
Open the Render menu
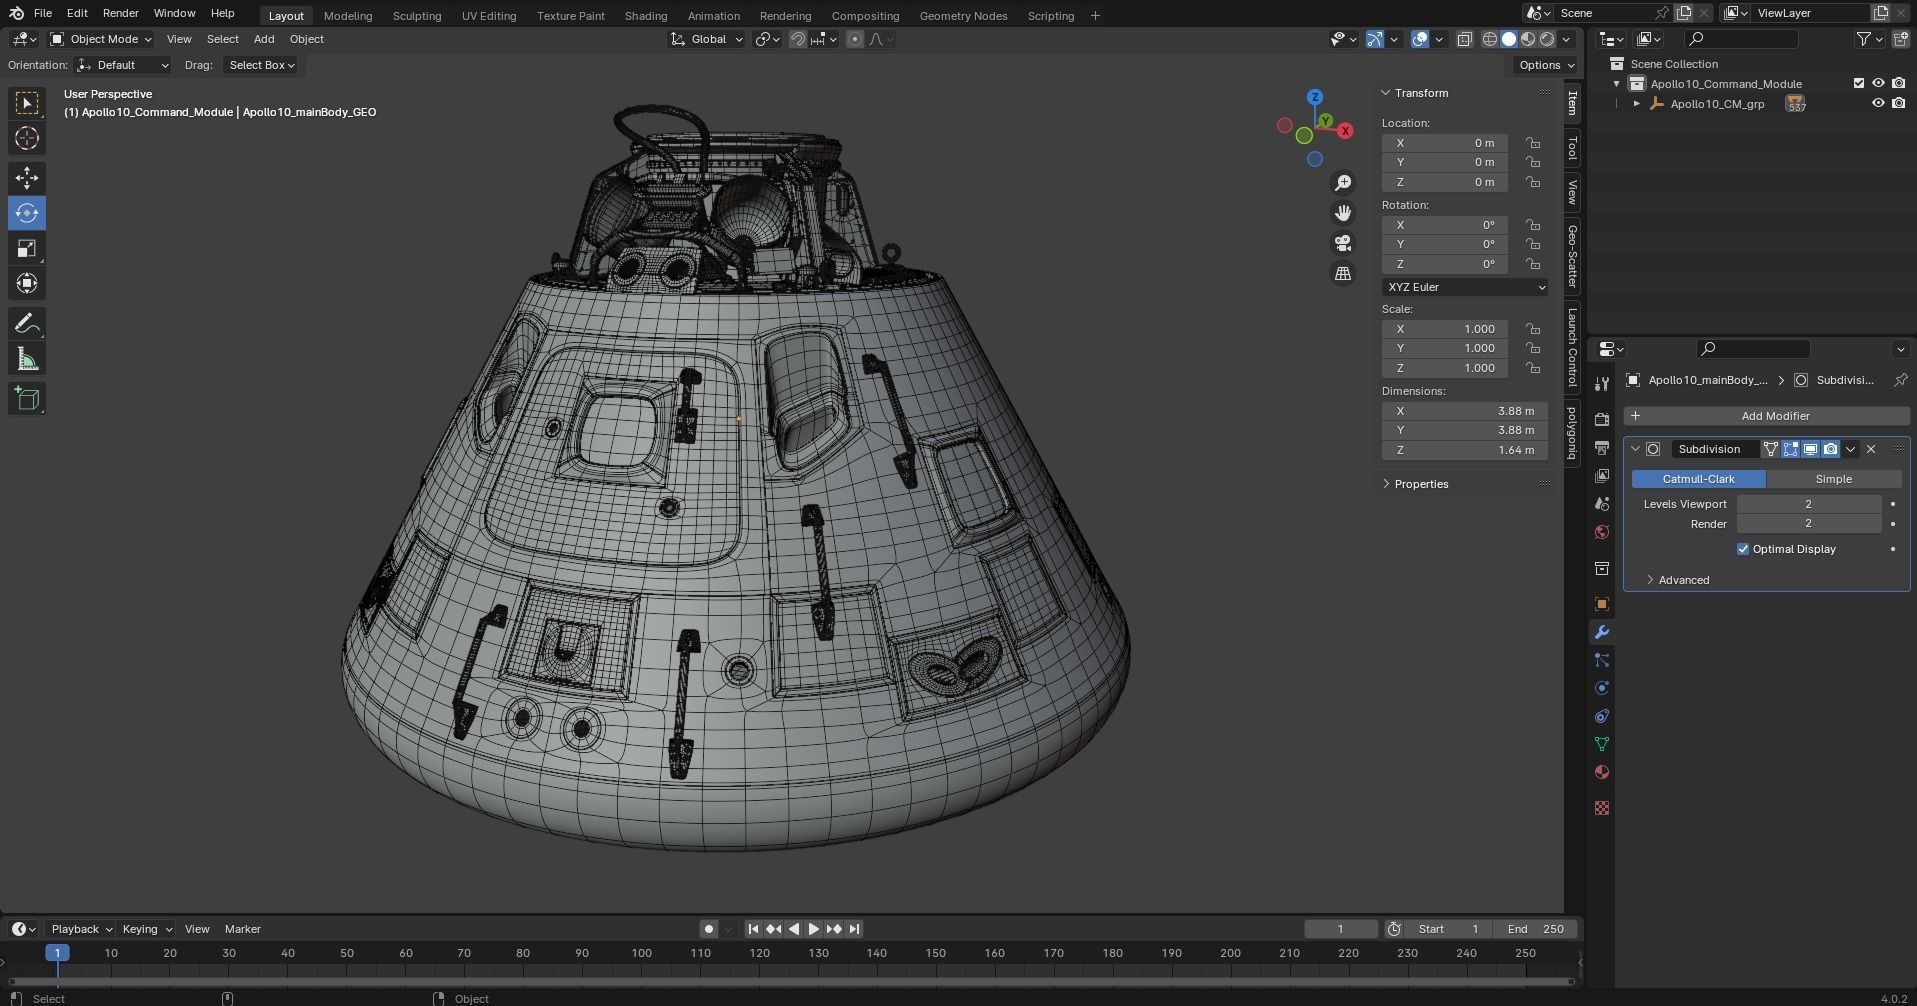(120, 13)
